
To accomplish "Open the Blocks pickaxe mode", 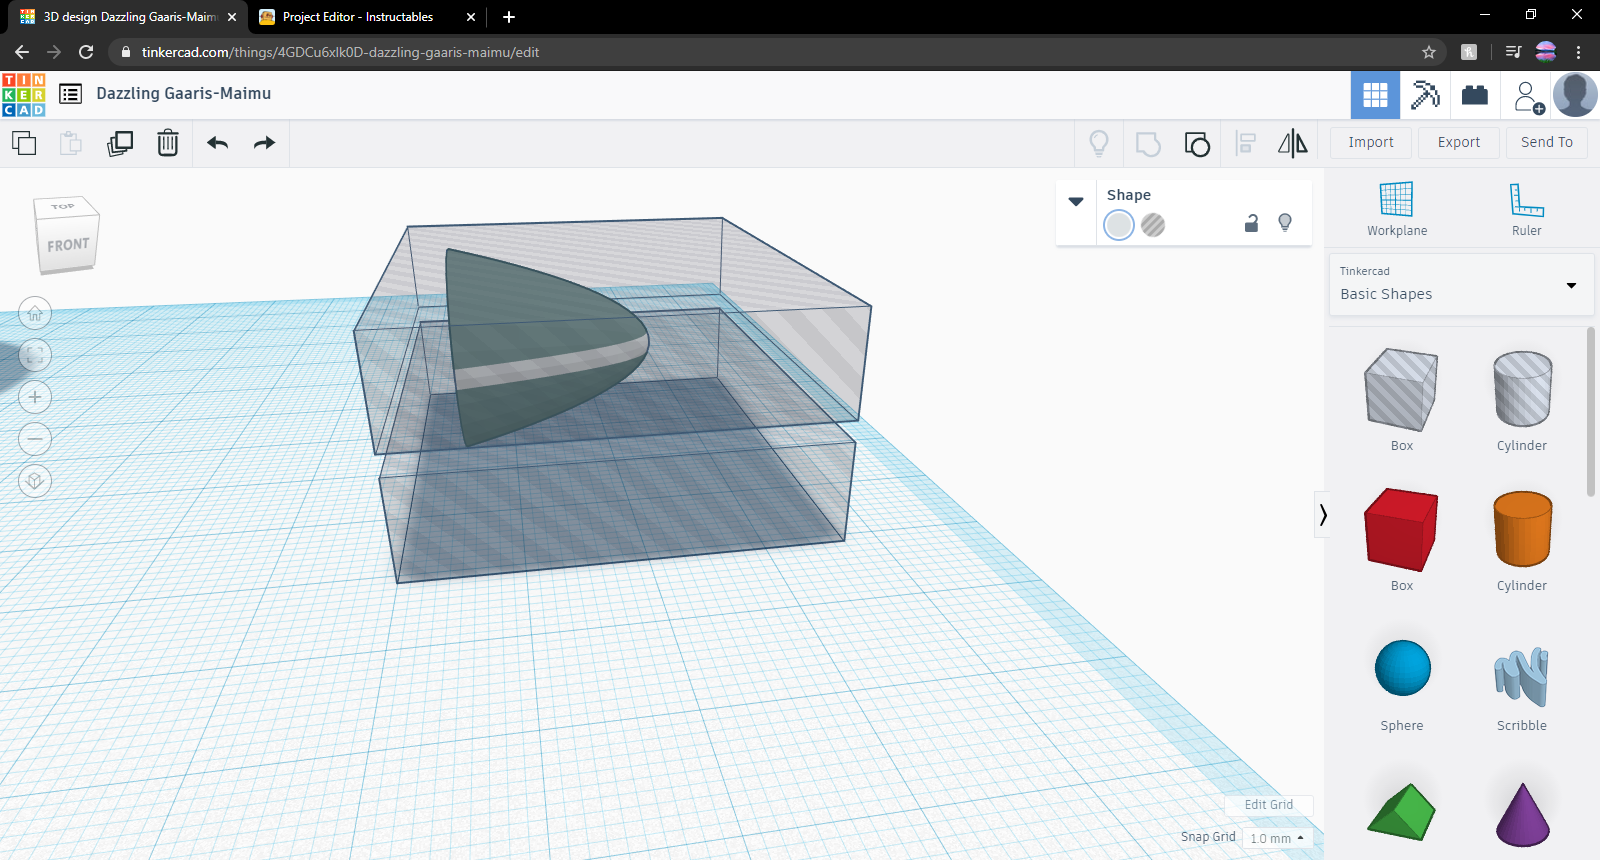I will pyautogui.click(x=1425, y=95).
